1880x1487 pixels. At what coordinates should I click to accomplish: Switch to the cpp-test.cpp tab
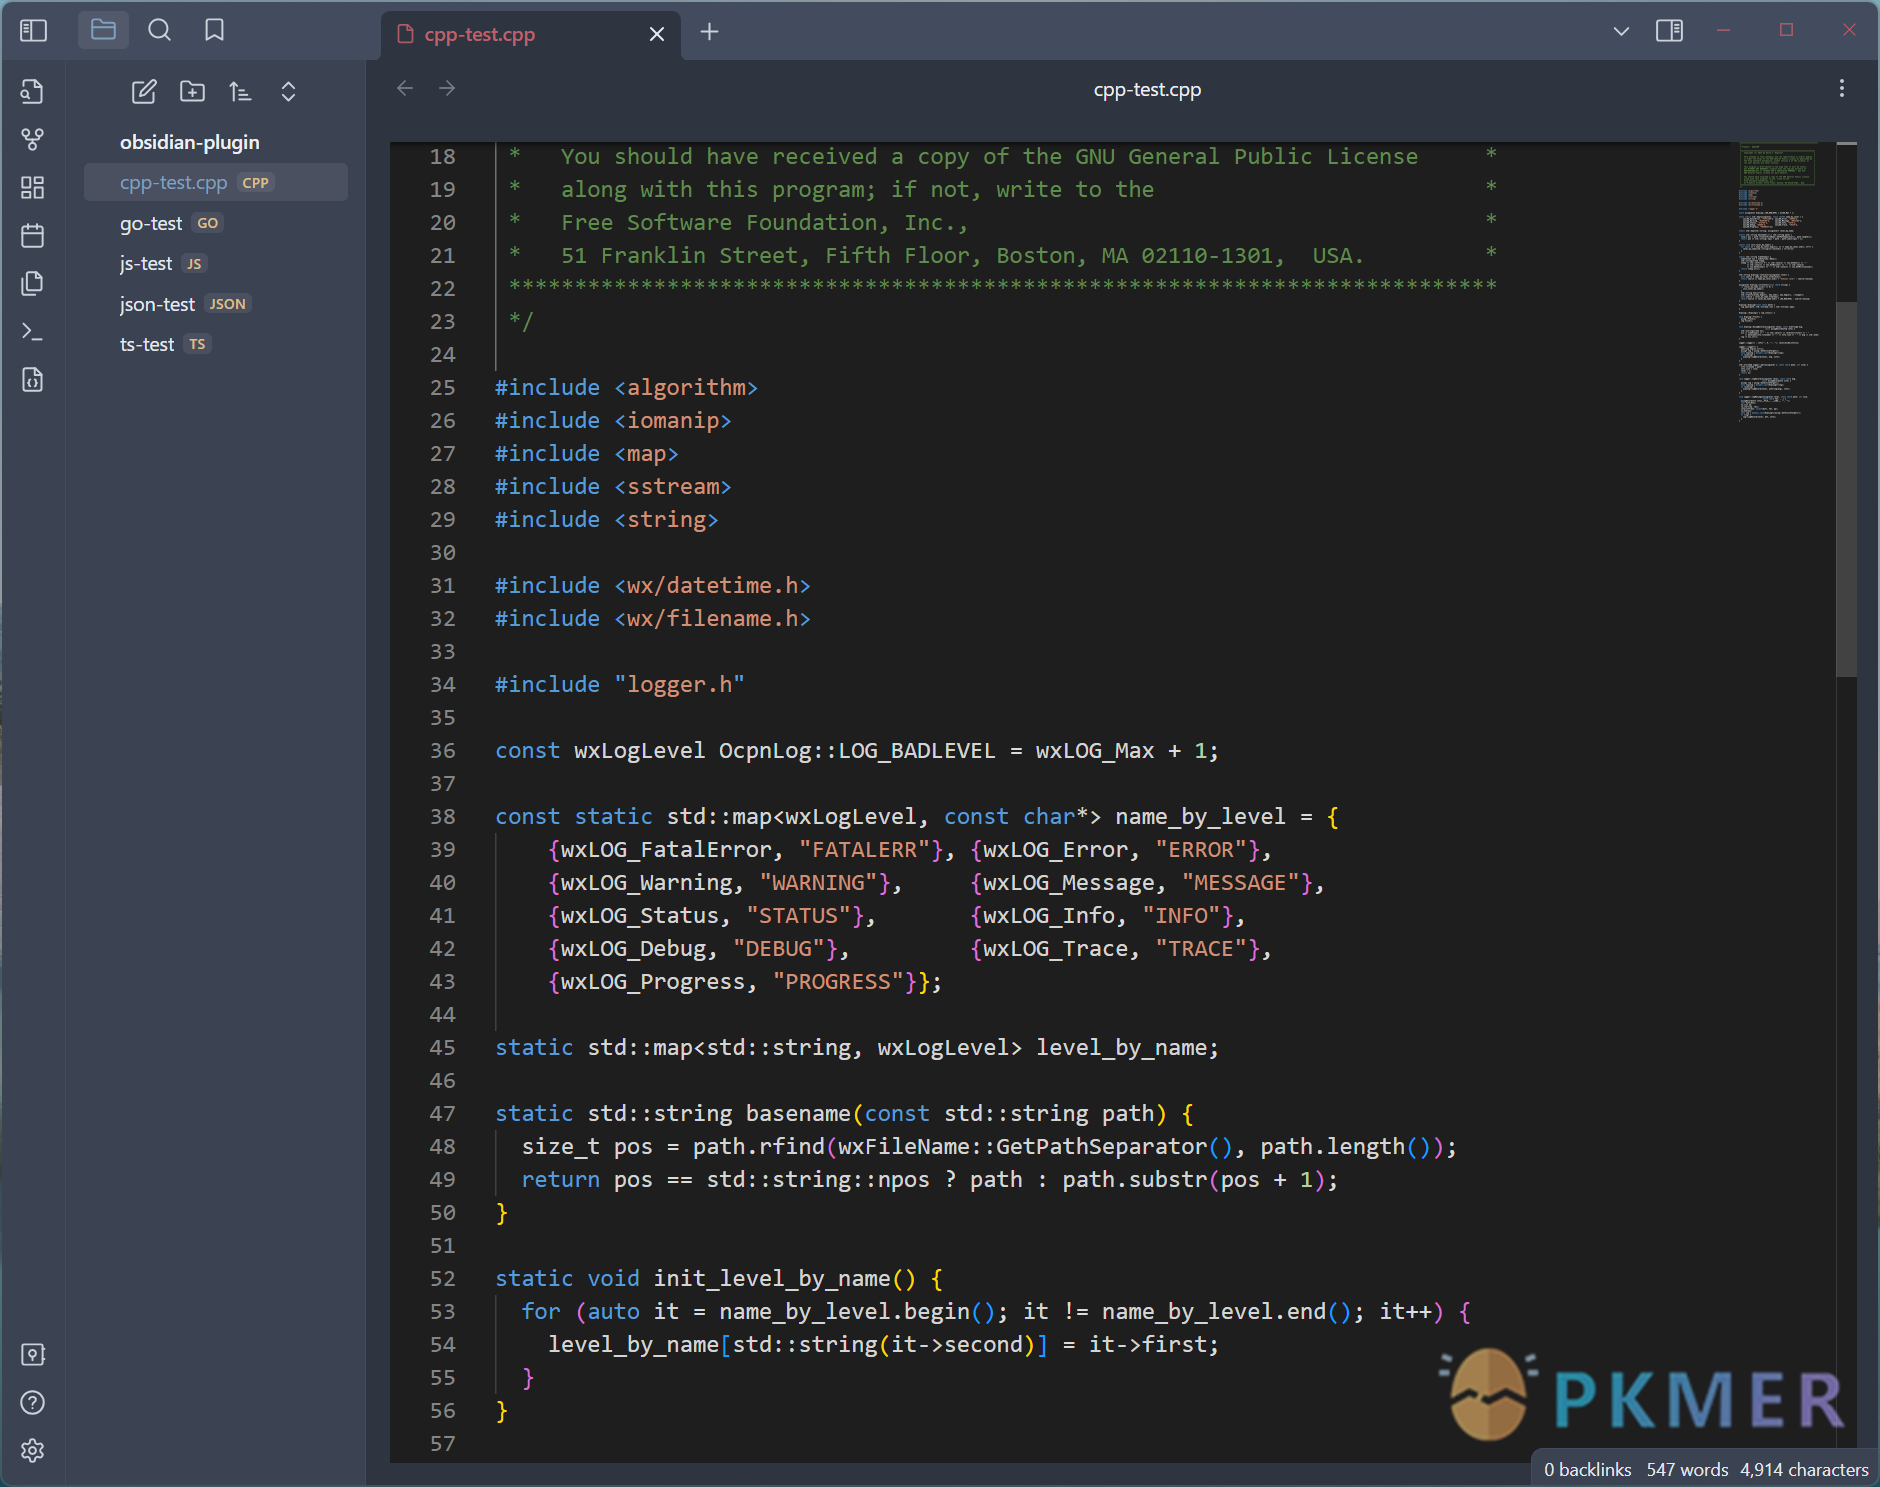point(480,34)
